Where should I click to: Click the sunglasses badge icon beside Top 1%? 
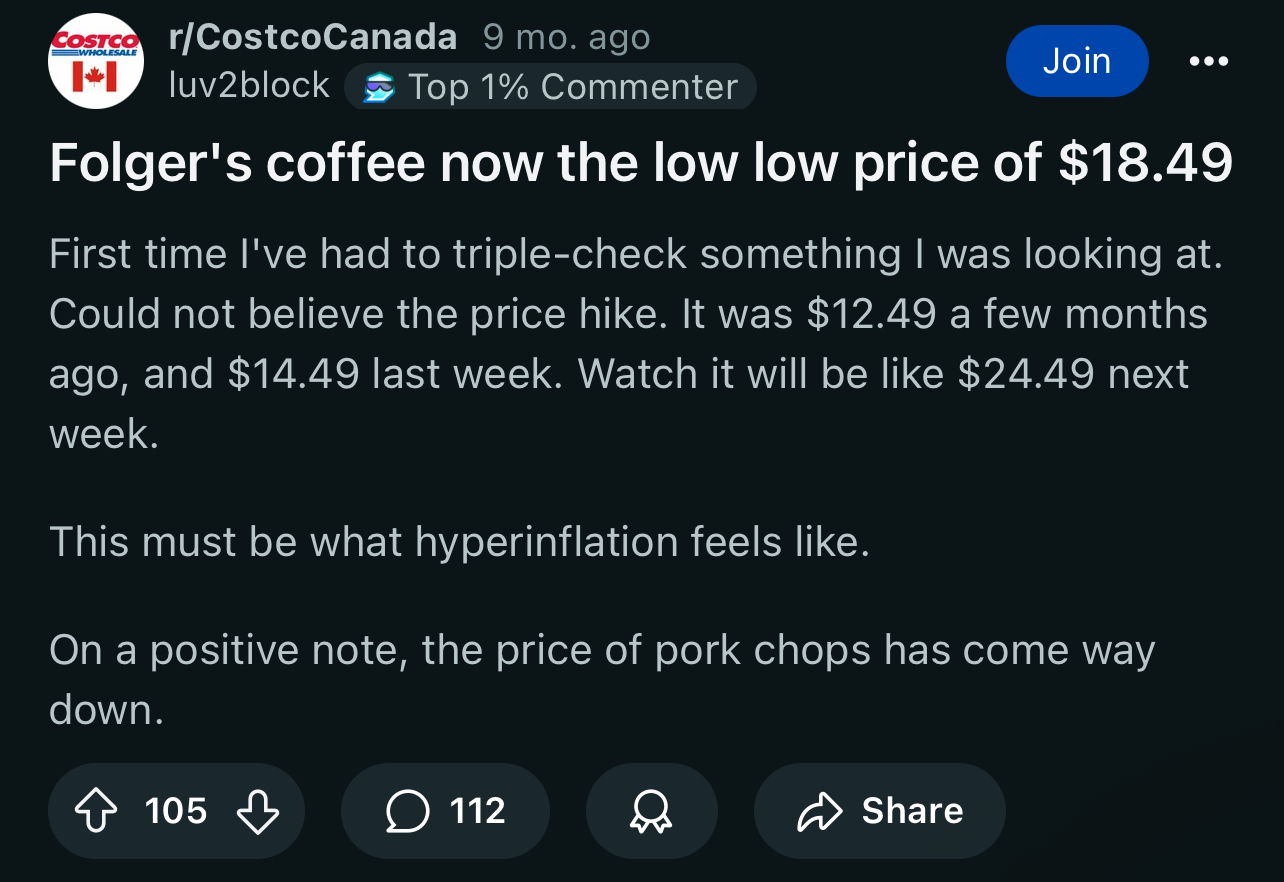coord(378,88)
